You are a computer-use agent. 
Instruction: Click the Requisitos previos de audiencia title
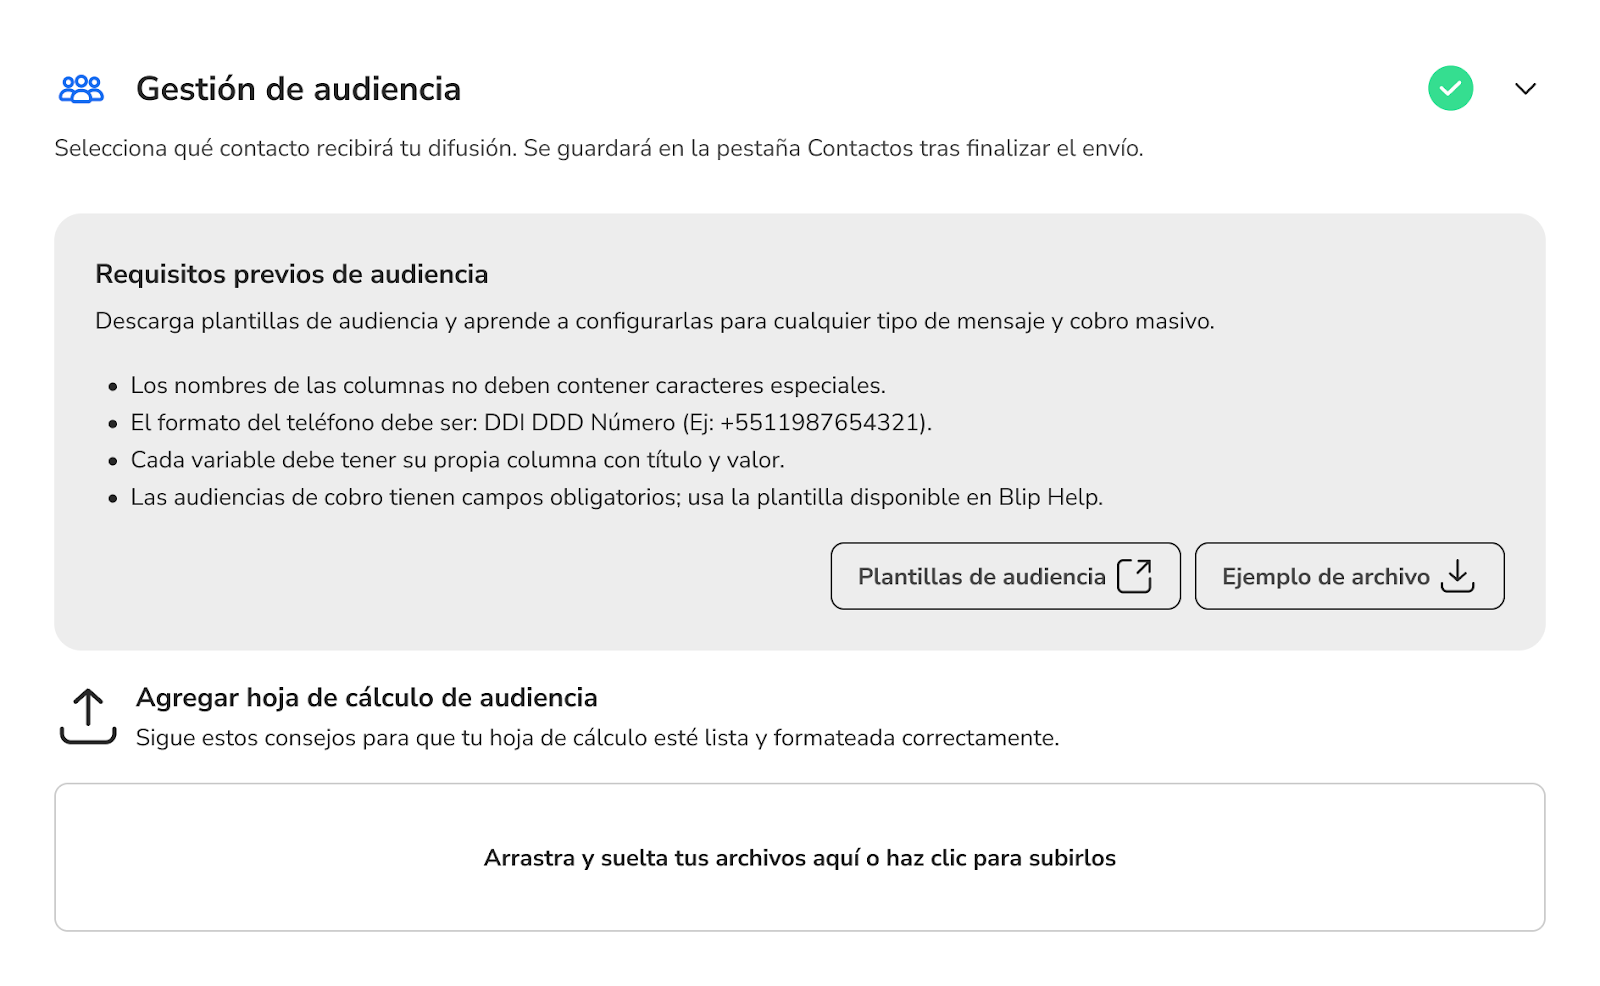pyautogui.click(x=291, y=274)
